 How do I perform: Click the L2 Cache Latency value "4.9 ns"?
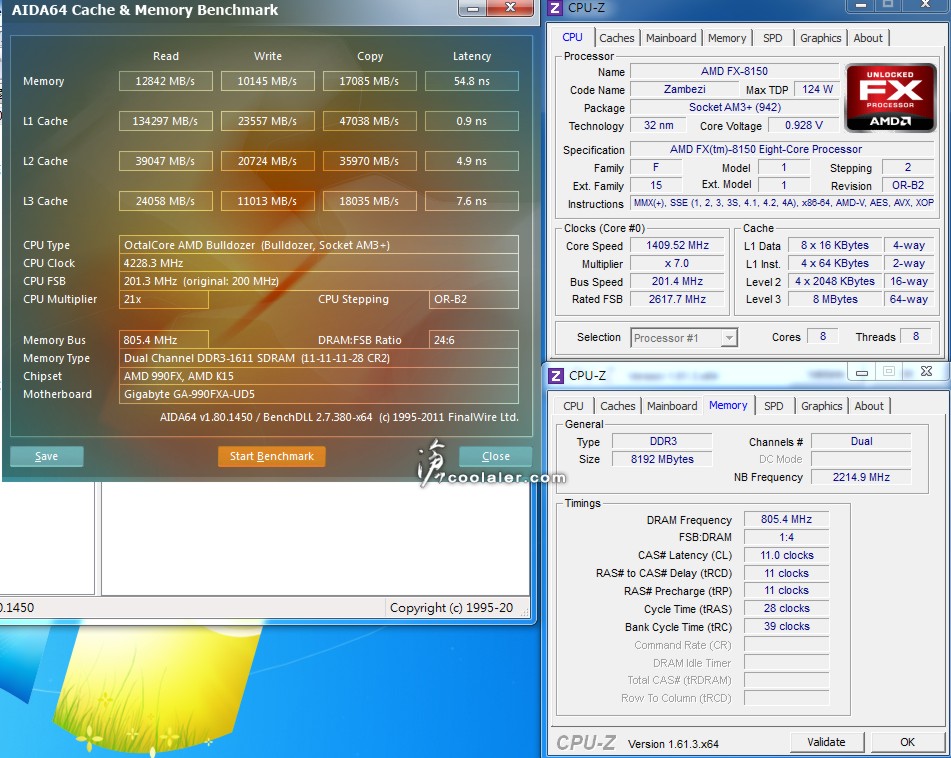pyautogui.click(x=472, y=161)
